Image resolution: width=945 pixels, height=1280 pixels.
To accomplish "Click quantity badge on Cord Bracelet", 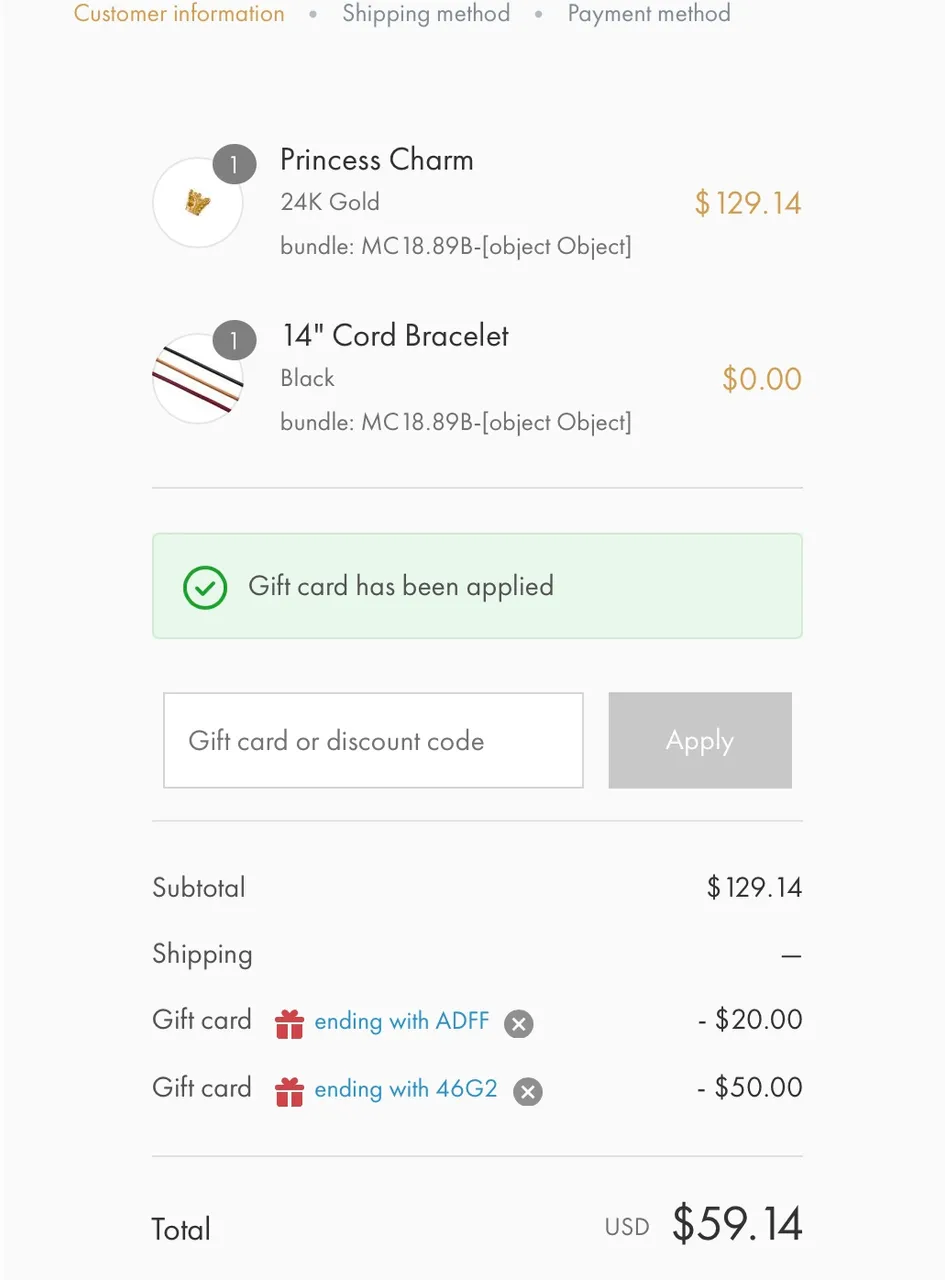I will pyautogui.click(x=235, y=342).
